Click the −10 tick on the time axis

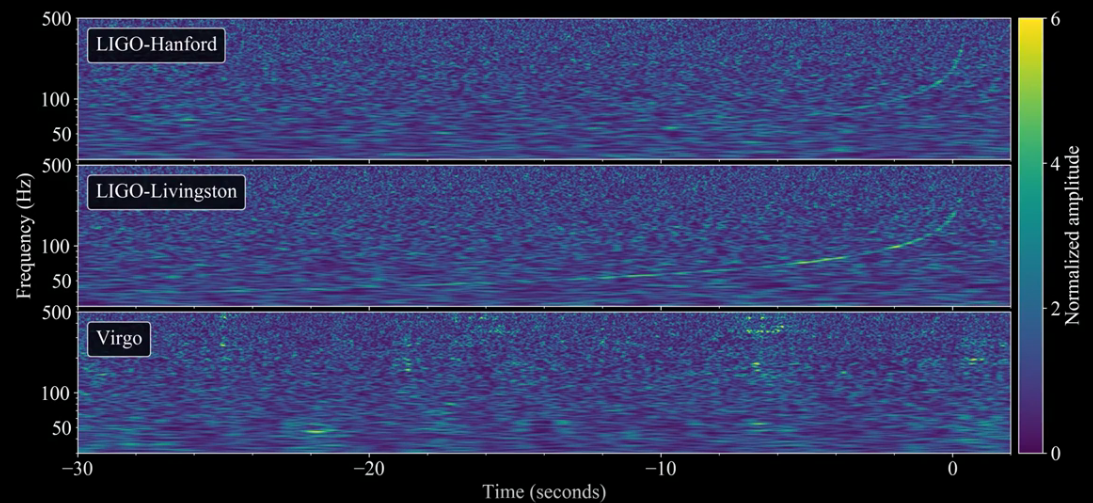tap(660, 469)
